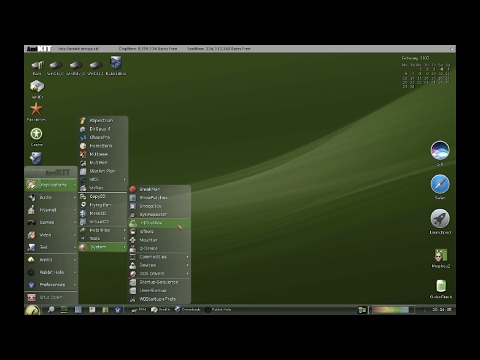
Task: Expand the Games submenu
Action: click(51, 222)
